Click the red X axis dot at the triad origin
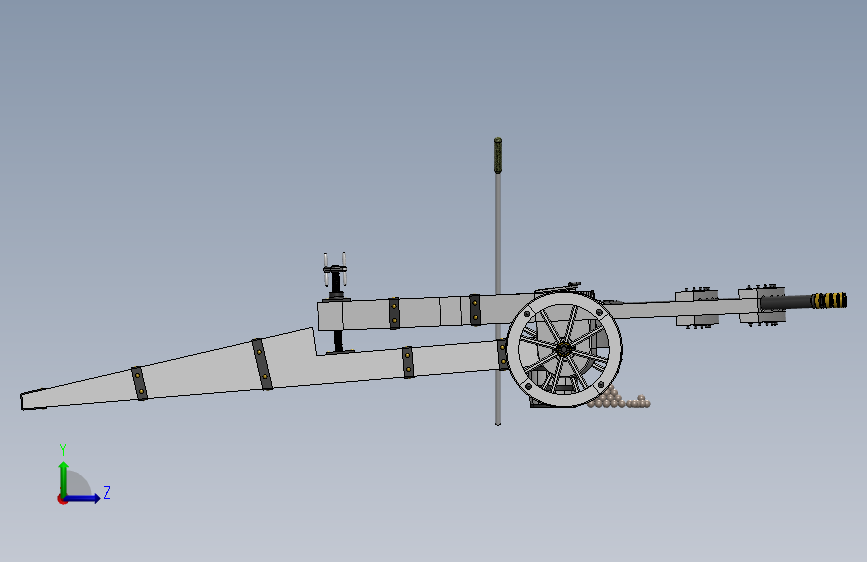867x562 pixels. click(x=62, y=499)
